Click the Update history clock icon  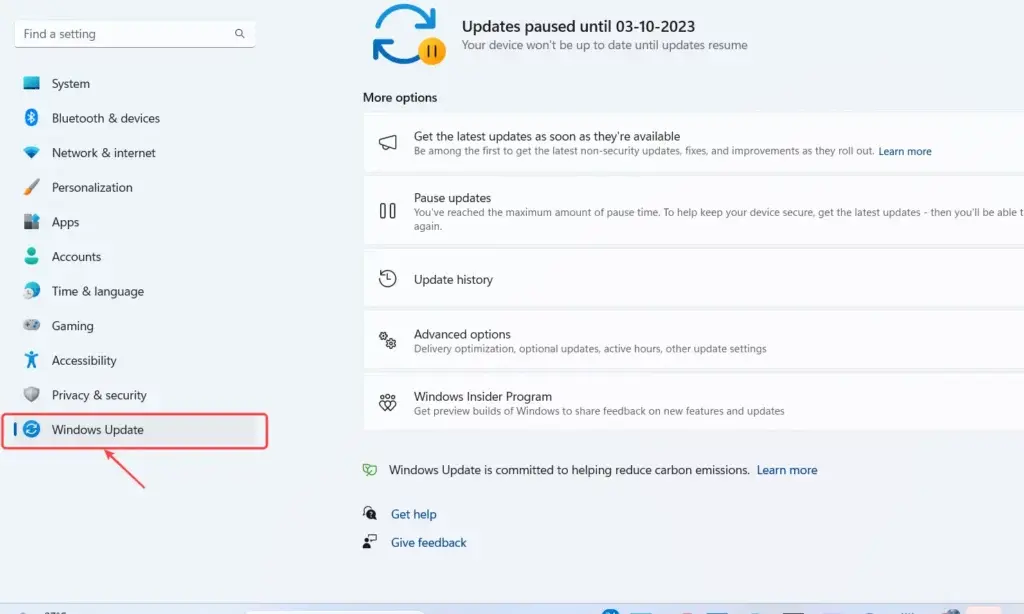pos(387,279)
